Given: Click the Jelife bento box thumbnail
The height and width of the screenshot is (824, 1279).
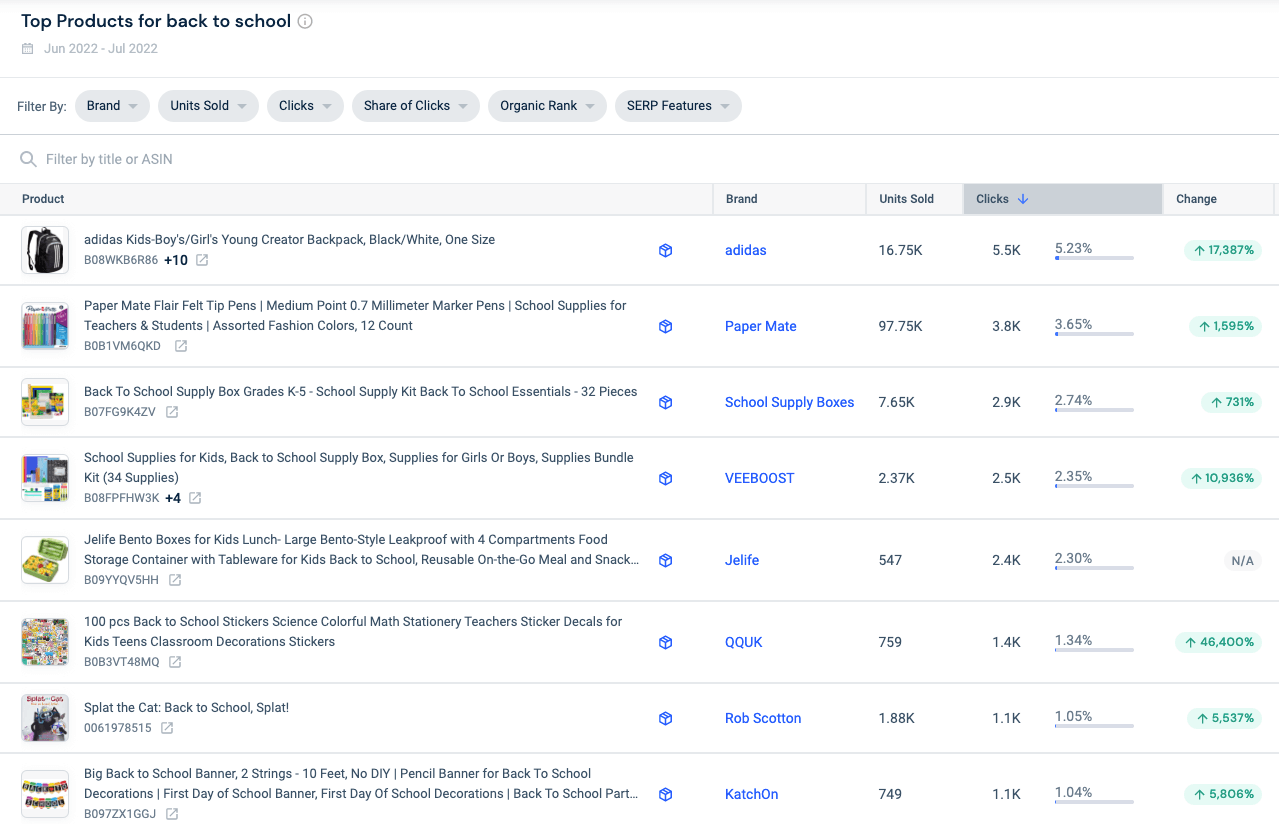Looking at the screenshot, I should 45,560.
